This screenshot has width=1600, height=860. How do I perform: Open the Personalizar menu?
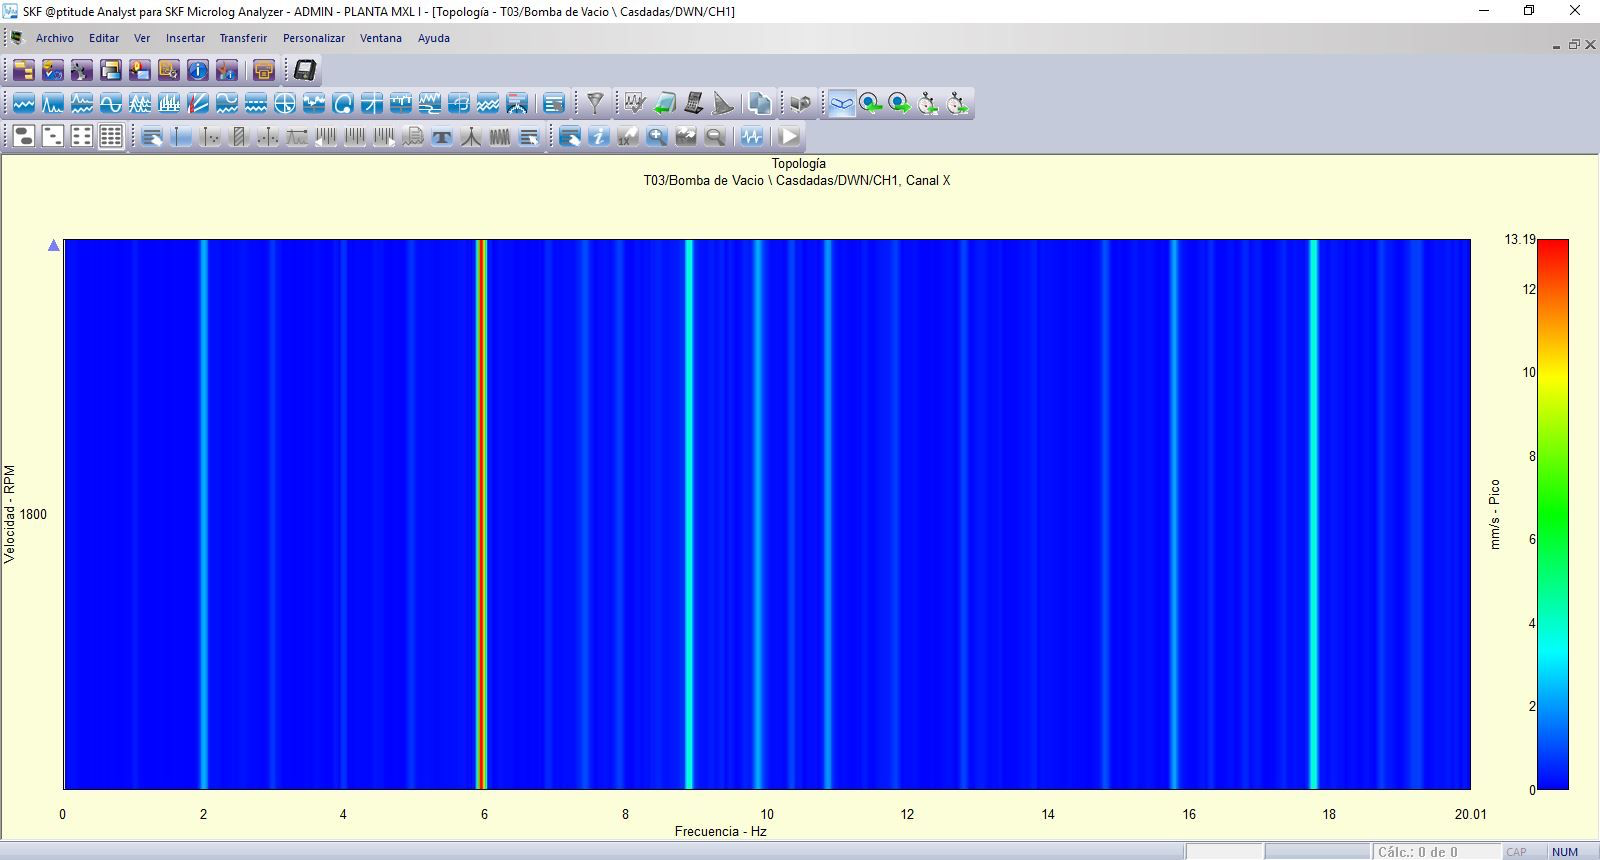[314, 38]
